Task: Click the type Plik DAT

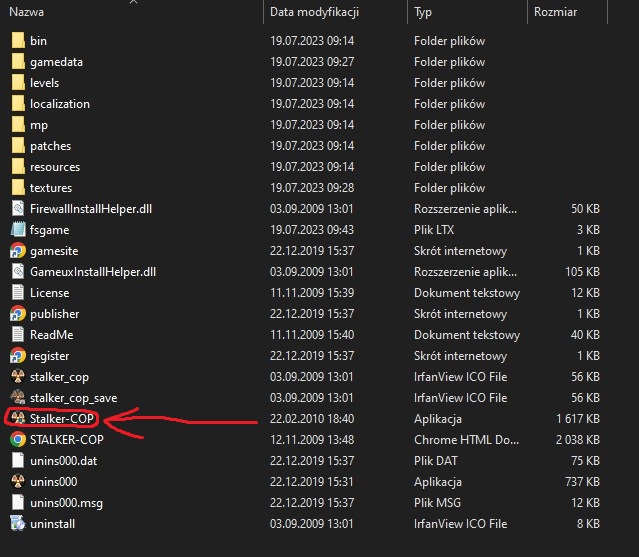Action: 435,460
